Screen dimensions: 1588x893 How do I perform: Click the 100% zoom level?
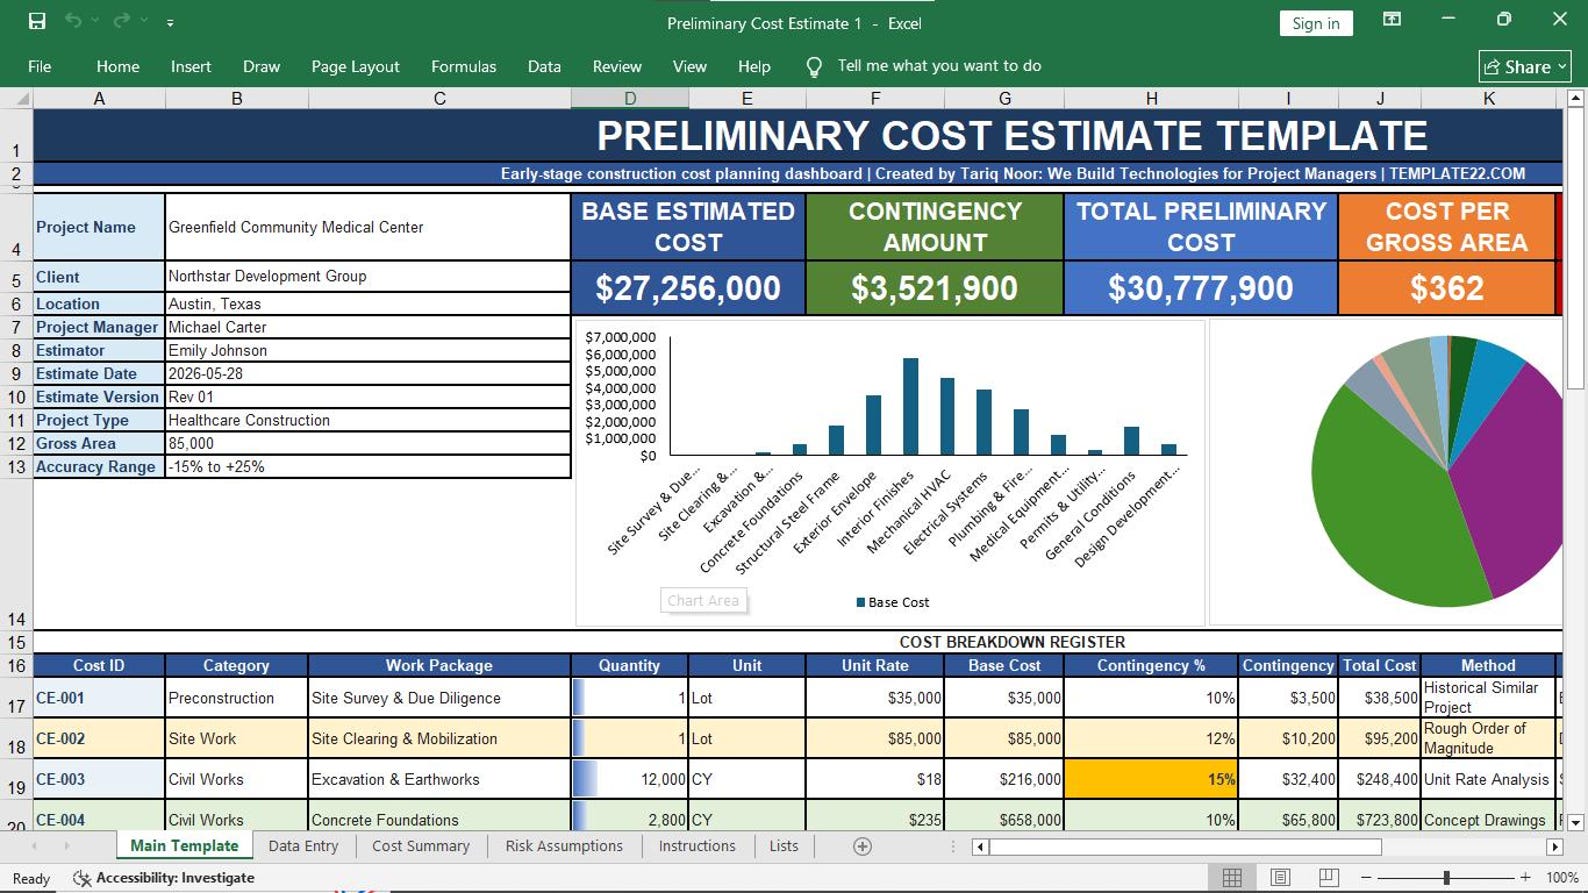coord(1562,878)
